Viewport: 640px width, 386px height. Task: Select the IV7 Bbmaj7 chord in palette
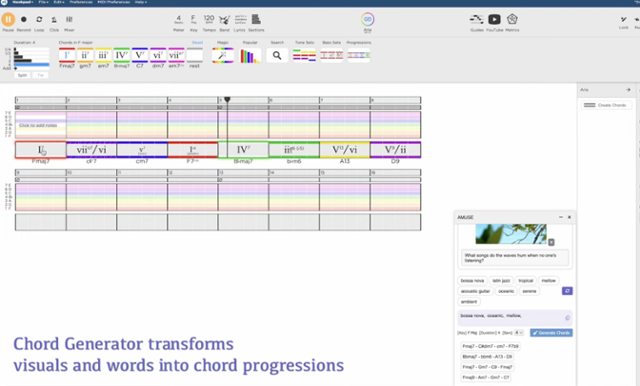122,55
